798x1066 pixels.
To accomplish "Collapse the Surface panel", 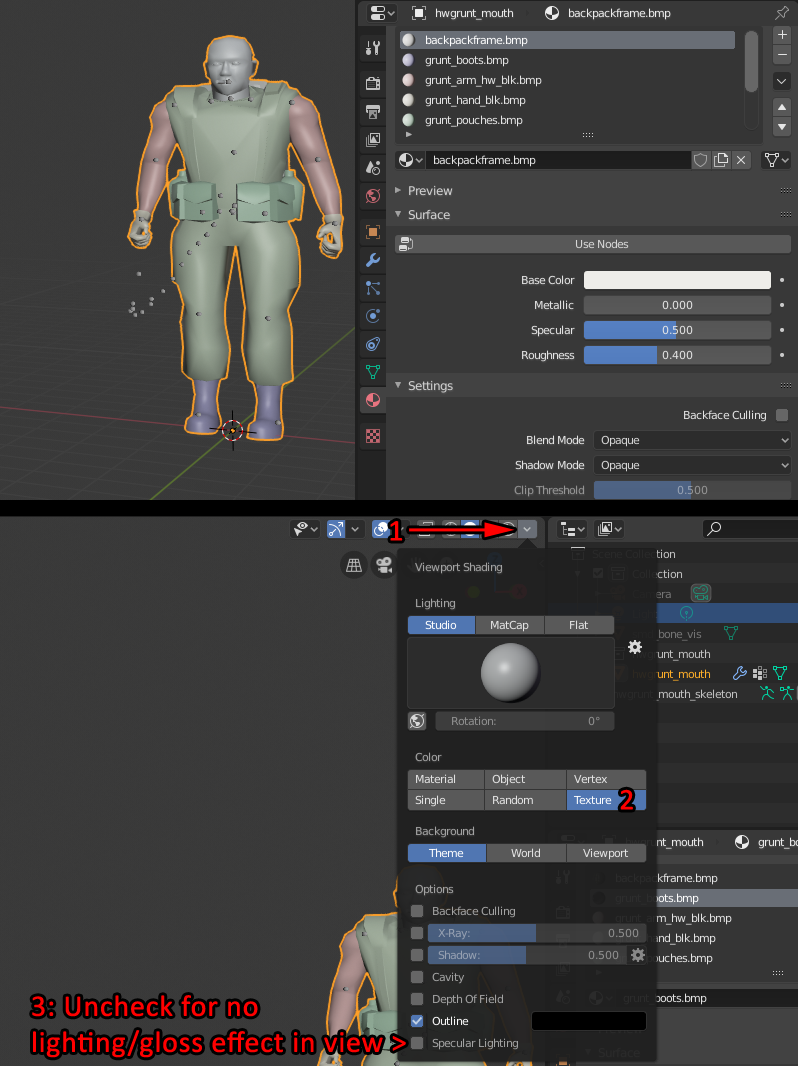I will [428, 215].
